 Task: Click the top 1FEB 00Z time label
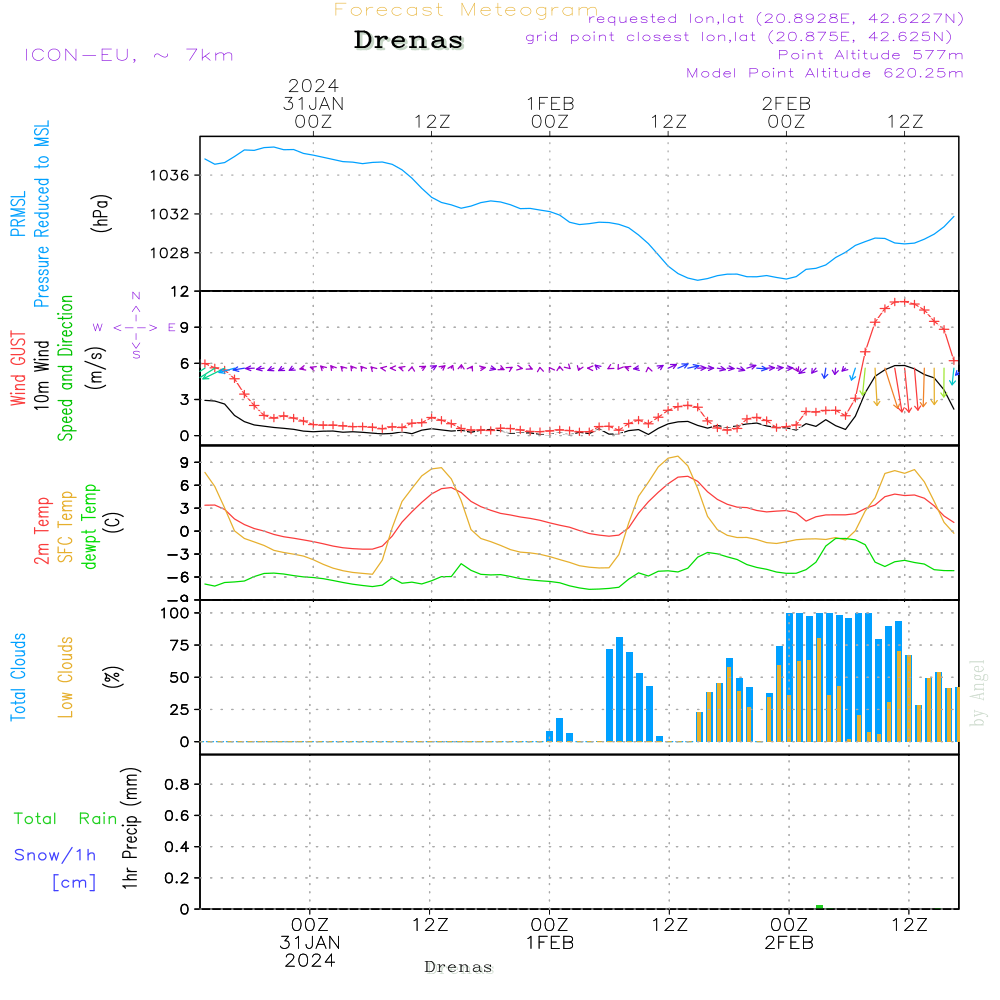550,112
